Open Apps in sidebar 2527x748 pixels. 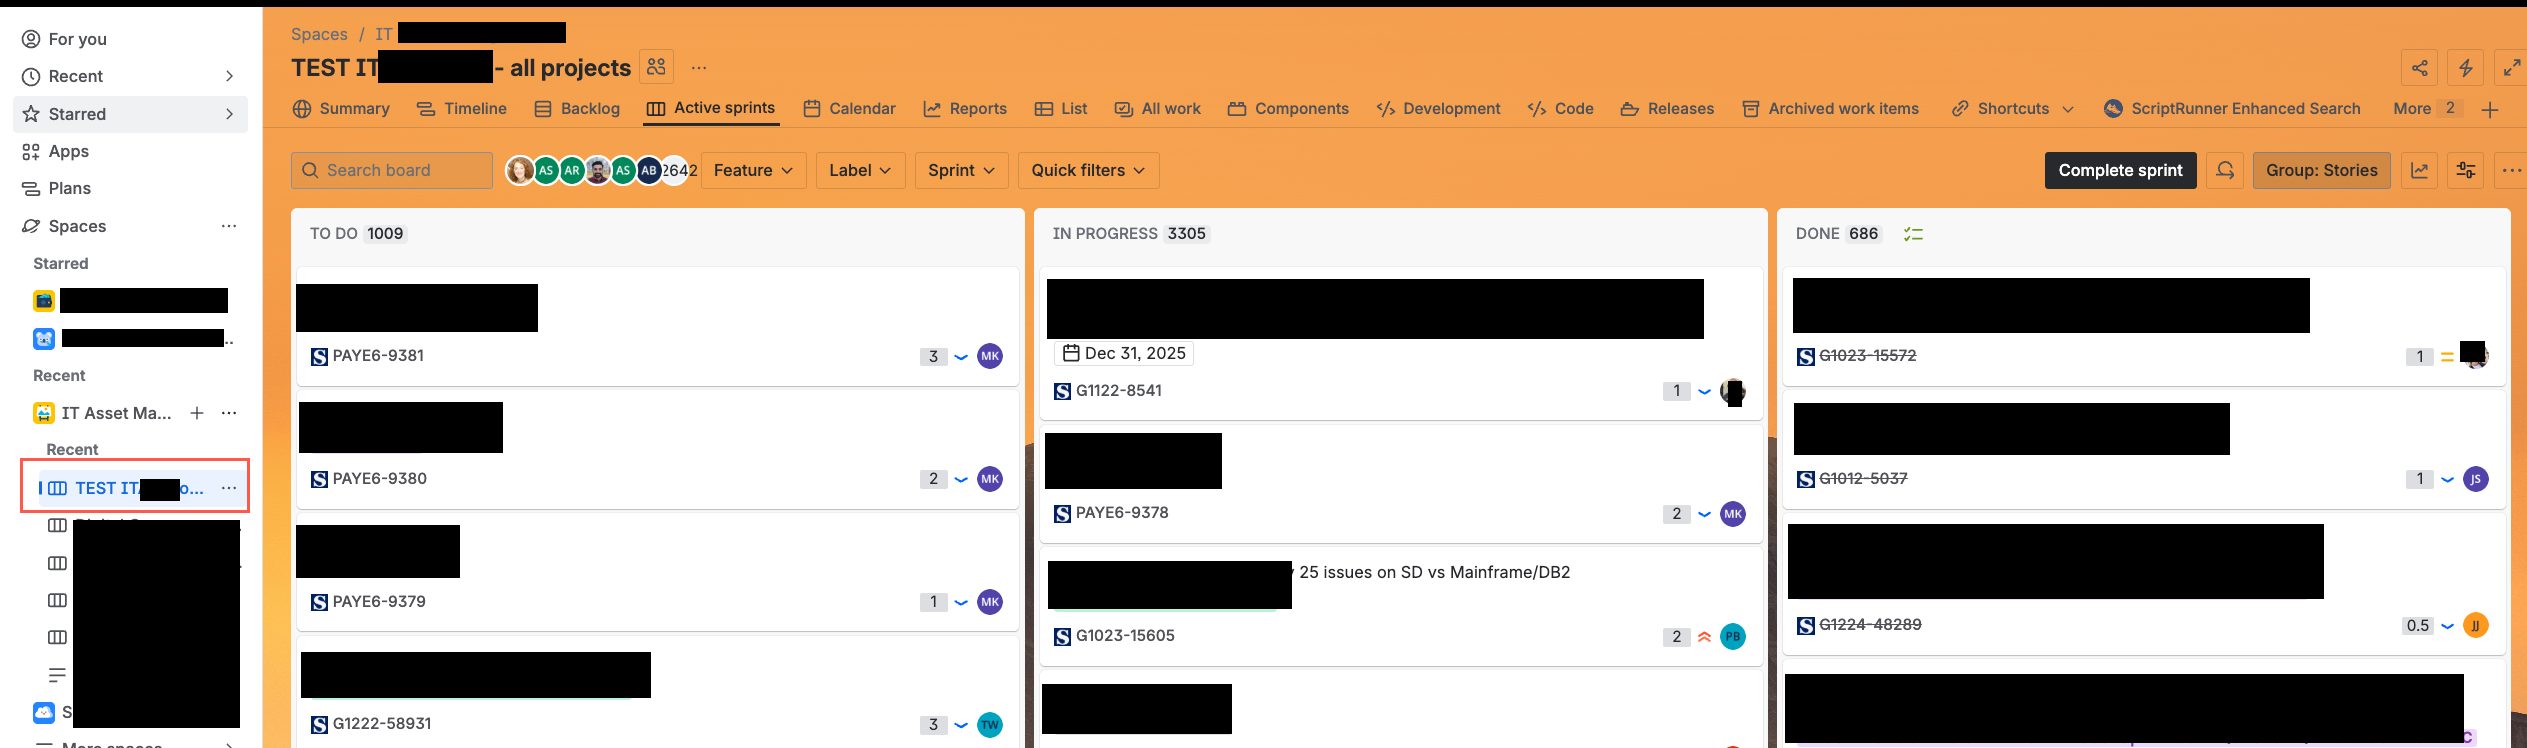click(130, 151)
